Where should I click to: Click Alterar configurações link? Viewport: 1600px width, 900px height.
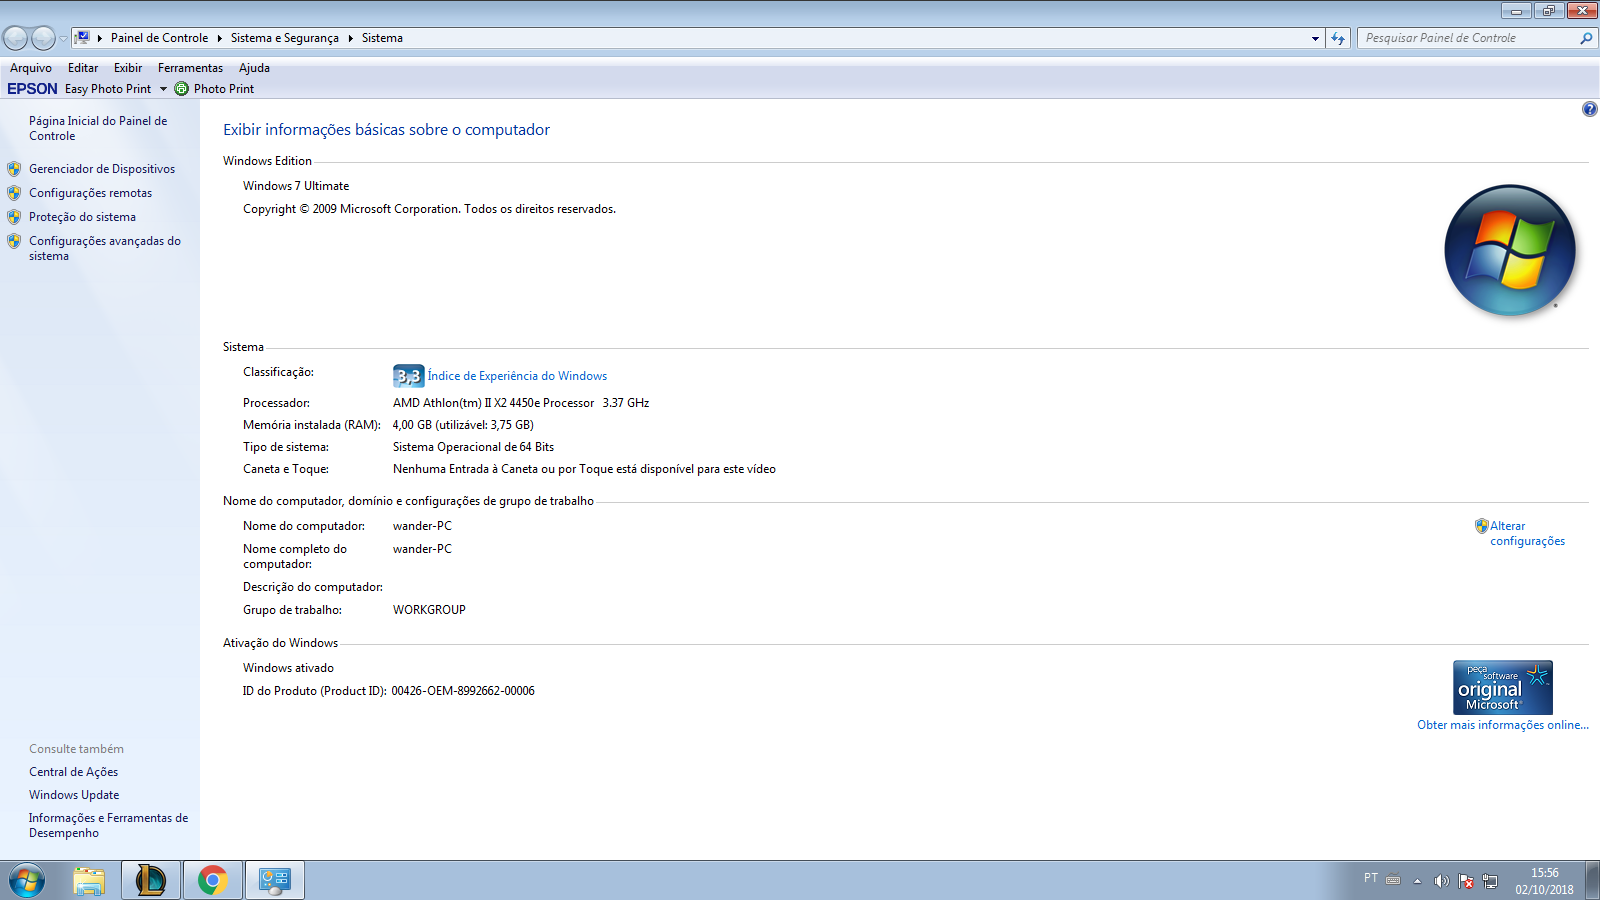pyautogui.click(x=1527, y=533)
